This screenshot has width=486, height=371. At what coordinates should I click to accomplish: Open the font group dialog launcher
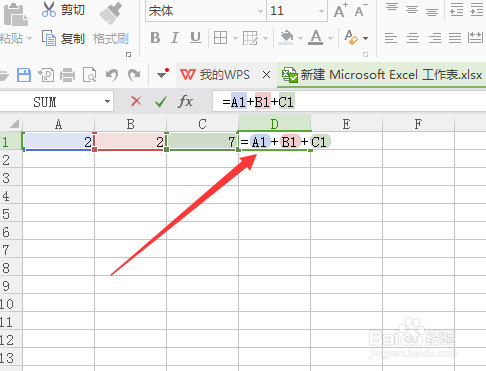(x=366, y=54)
